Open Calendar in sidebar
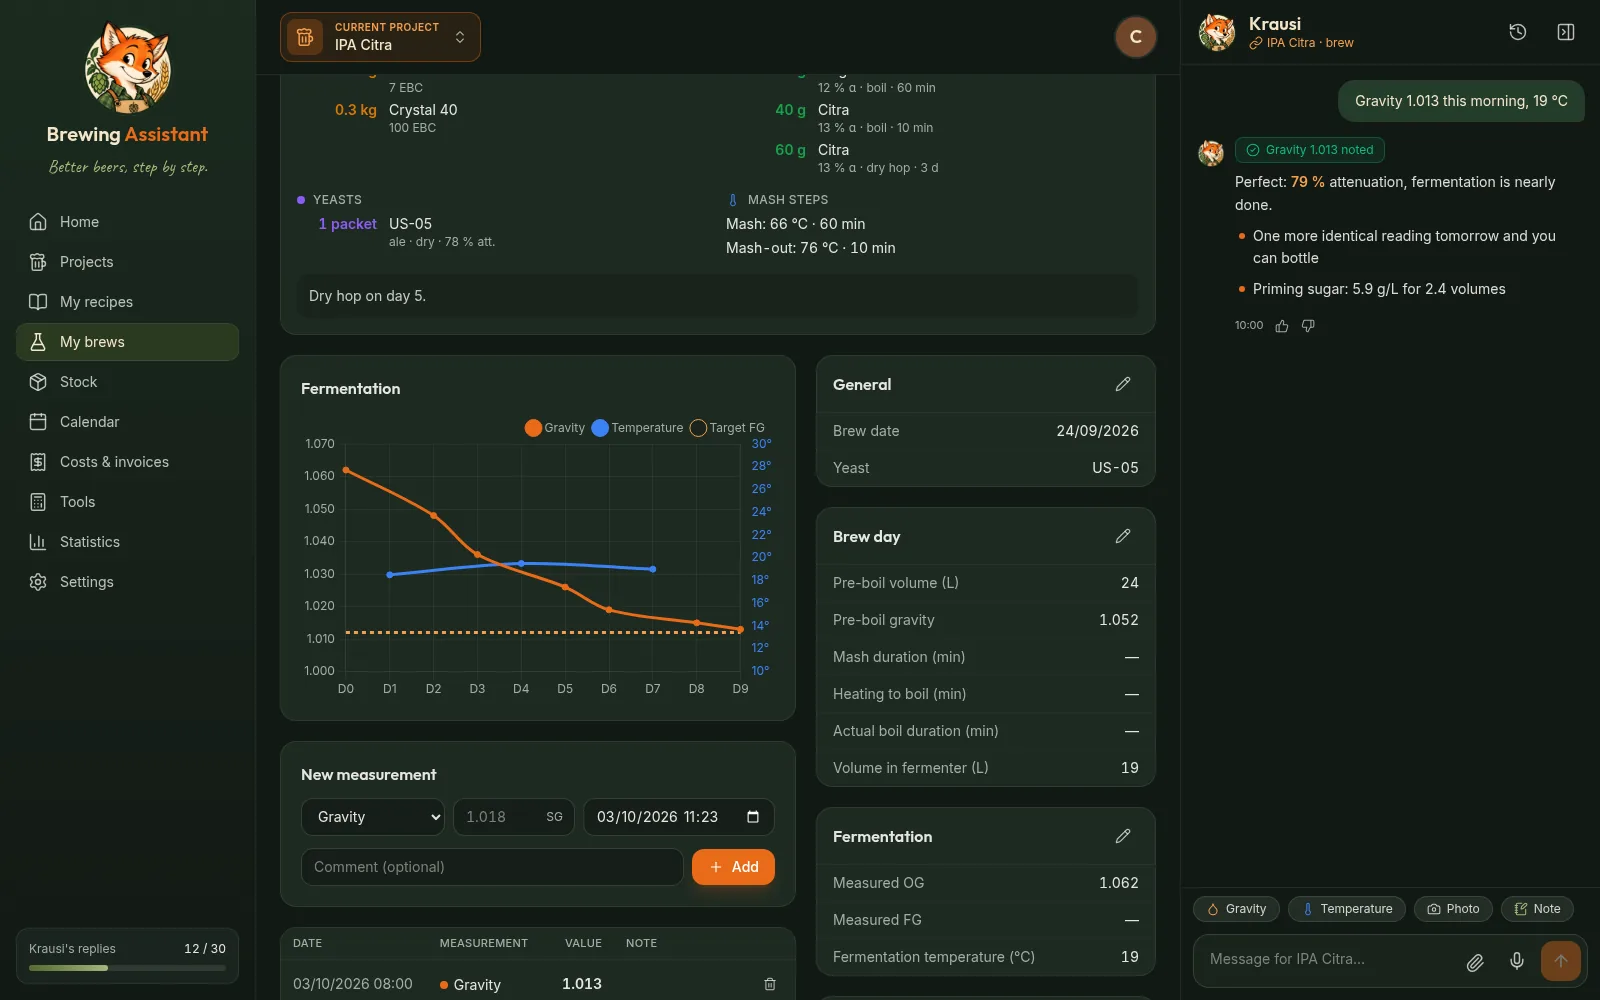 pos(128,422)
